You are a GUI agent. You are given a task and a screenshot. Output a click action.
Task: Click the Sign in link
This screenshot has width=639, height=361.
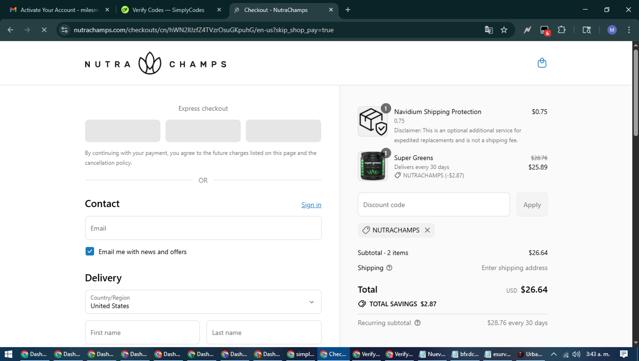[311, 205]
